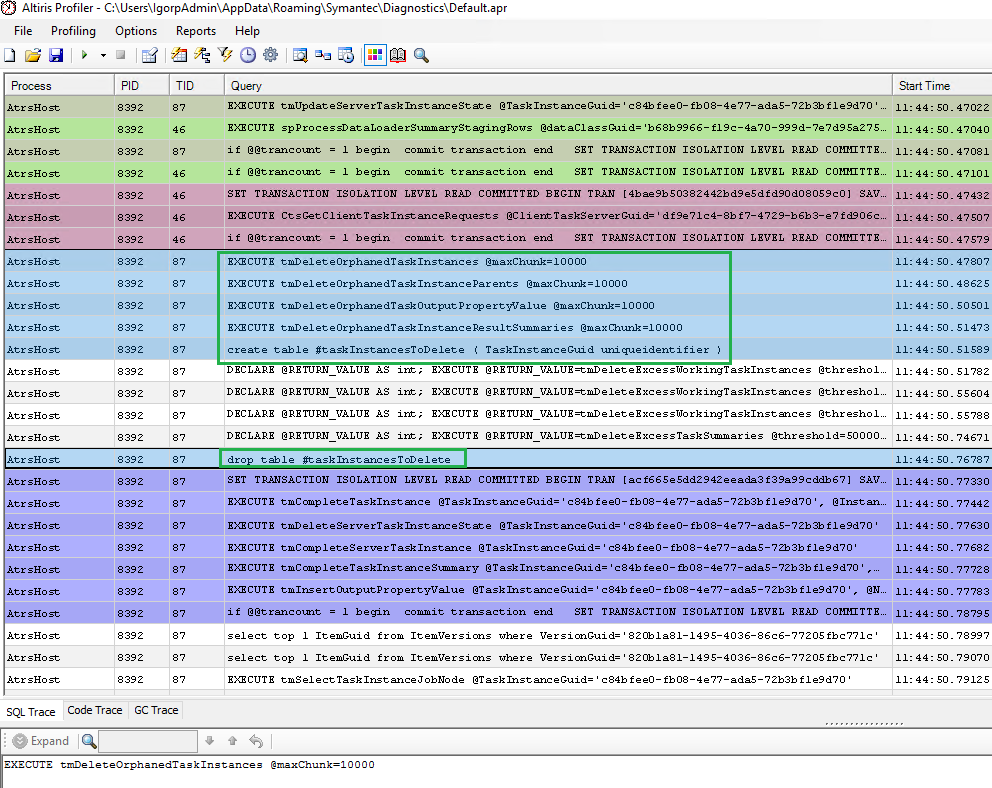Viewport: 992px width, 788px height.
Task: Open the dropdown arrow beside the play button
Action: coord(103,56)
